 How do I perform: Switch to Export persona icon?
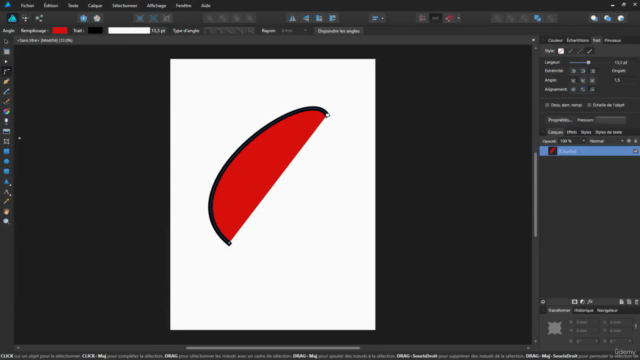[x=39, y=18]
